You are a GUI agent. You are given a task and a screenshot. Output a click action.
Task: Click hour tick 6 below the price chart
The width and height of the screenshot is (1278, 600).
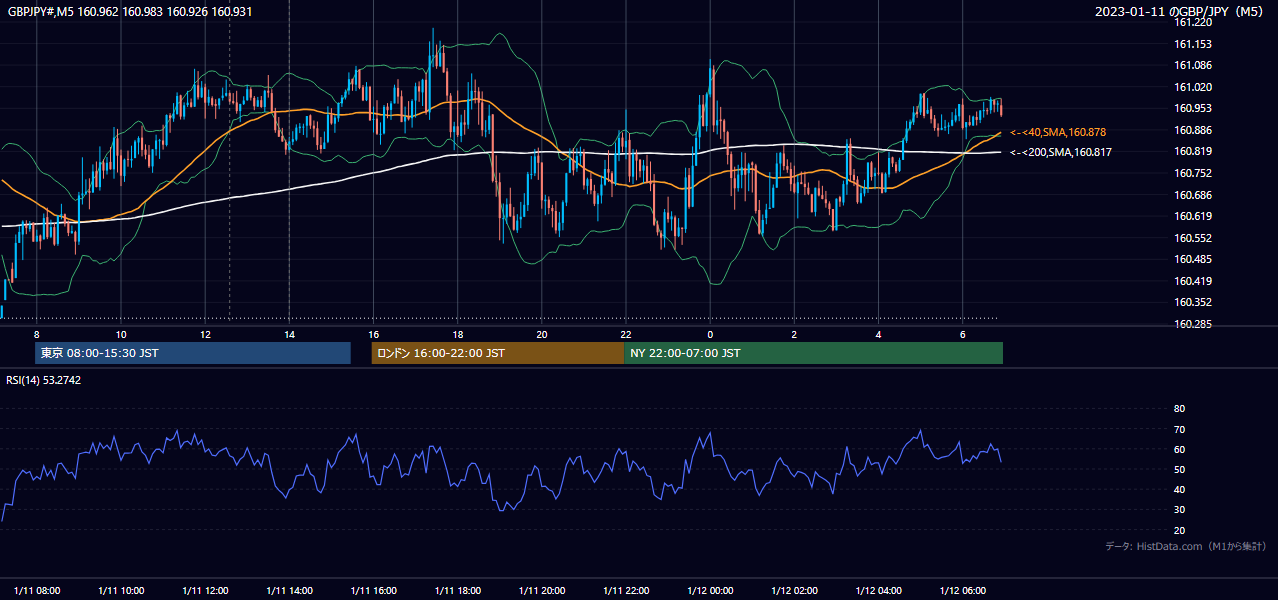(x=962, y=334)
